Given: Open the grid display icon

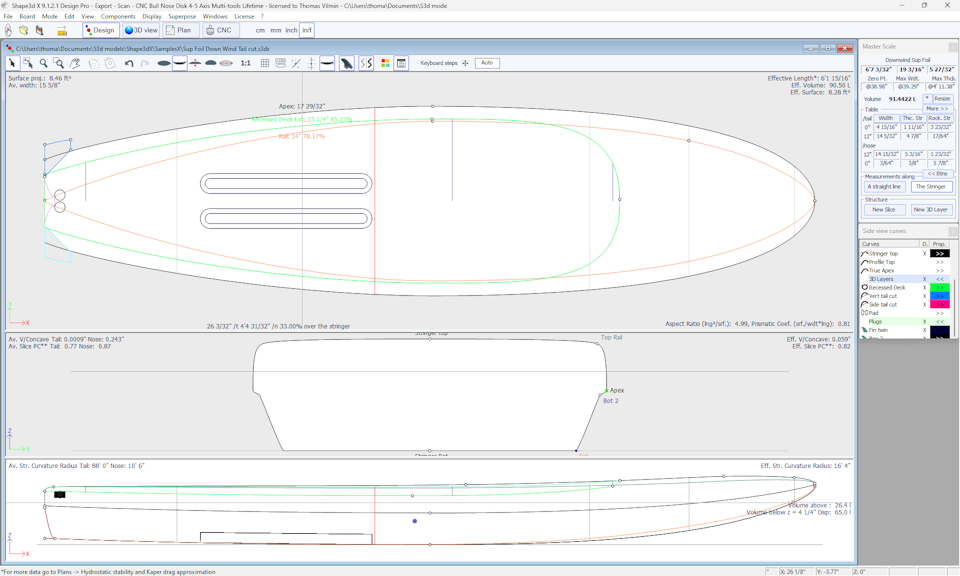Looking at the screenshot, I should point(265,63).
